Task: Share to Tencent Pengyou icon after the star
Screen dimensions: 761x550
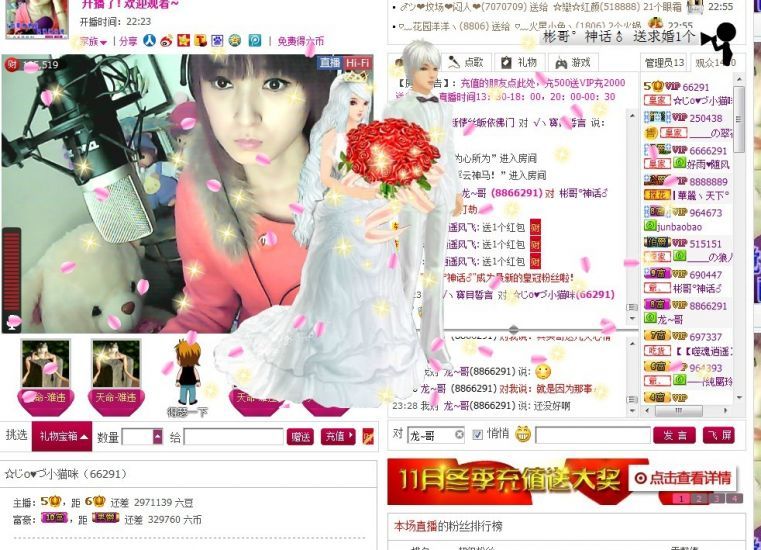Action: coord(200,41)
